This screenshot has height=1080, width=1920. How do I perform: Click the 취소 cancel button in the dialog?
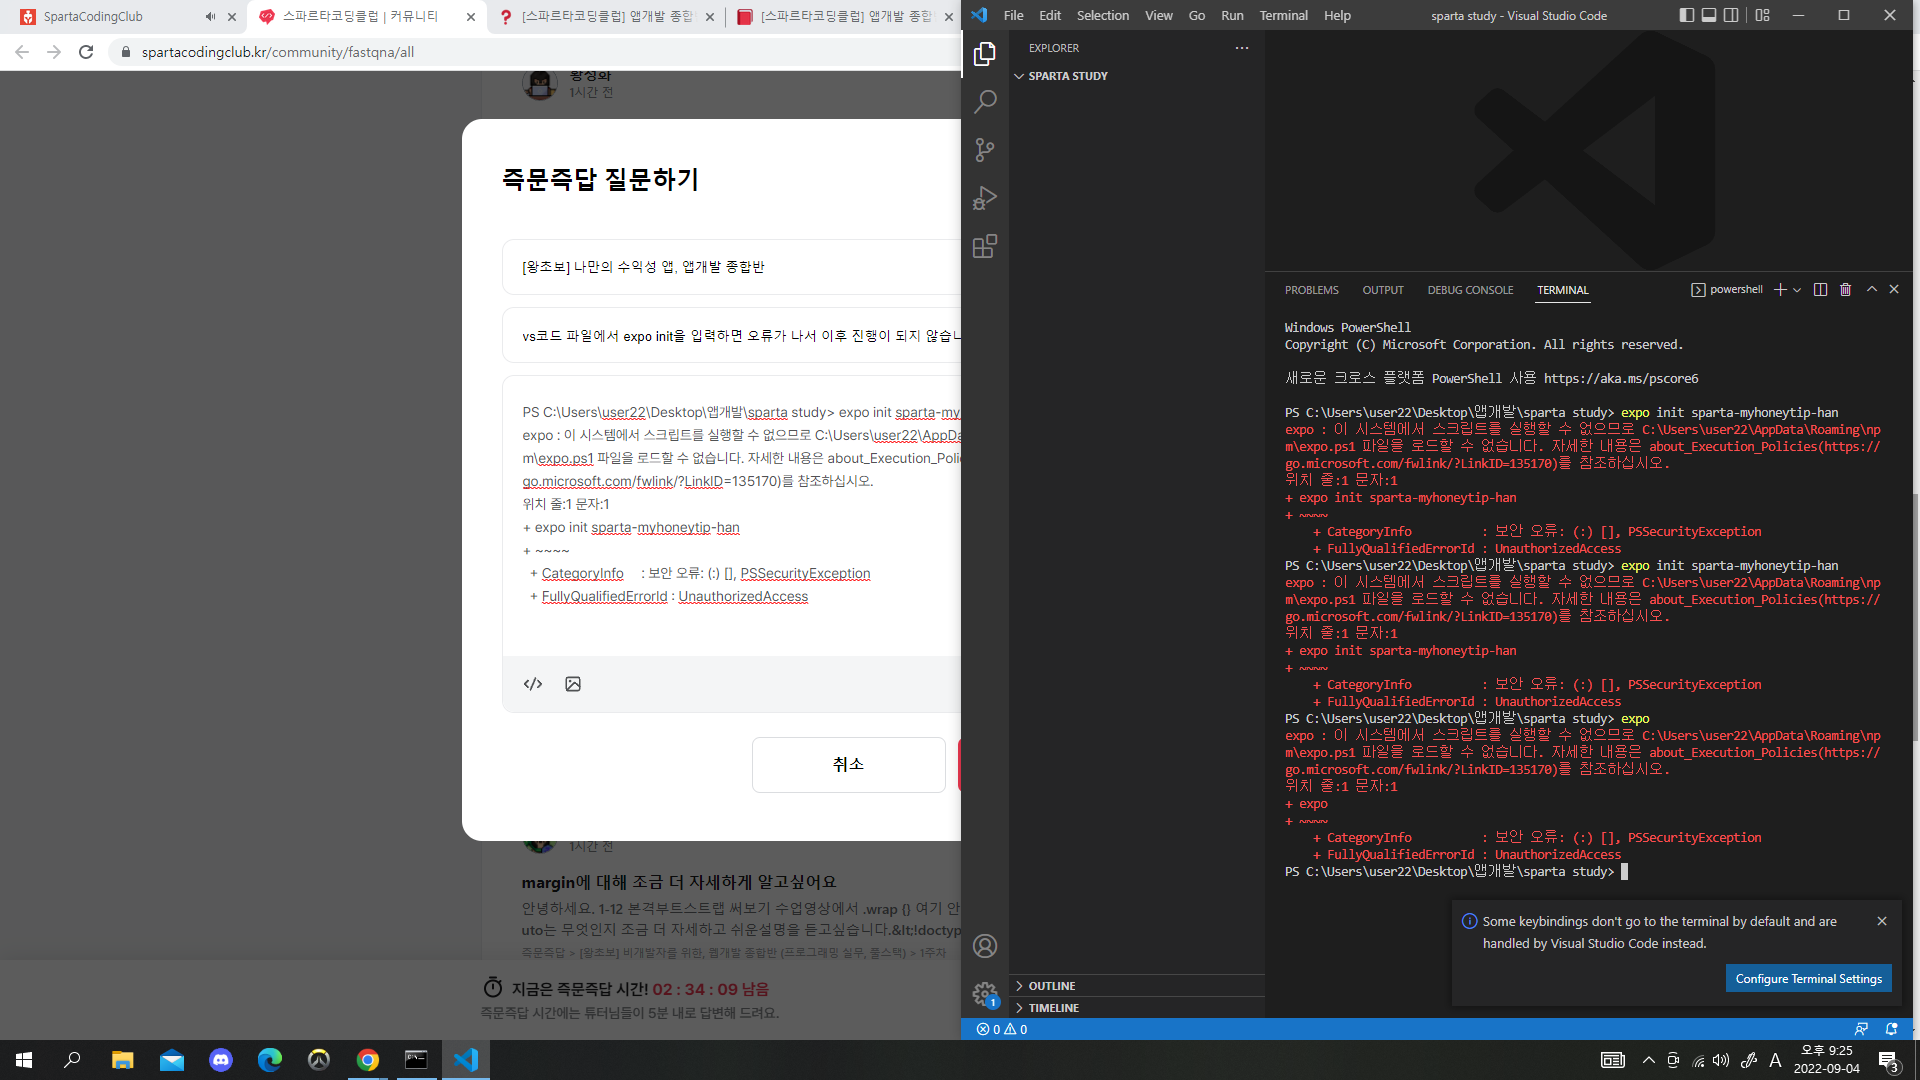tap(848, 765)
